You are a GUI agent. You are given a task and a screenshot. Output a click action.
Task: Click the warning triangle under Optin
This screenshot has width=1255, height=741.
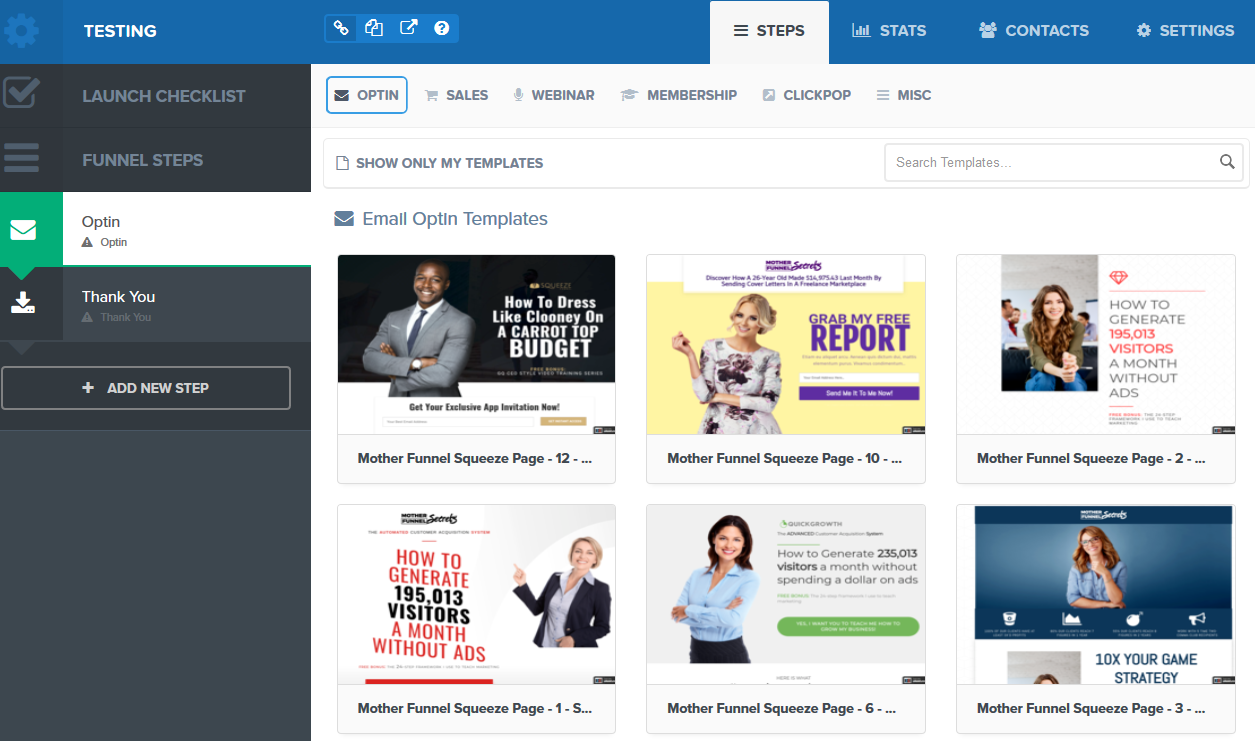pyautogui.click(x=87, y=242)
